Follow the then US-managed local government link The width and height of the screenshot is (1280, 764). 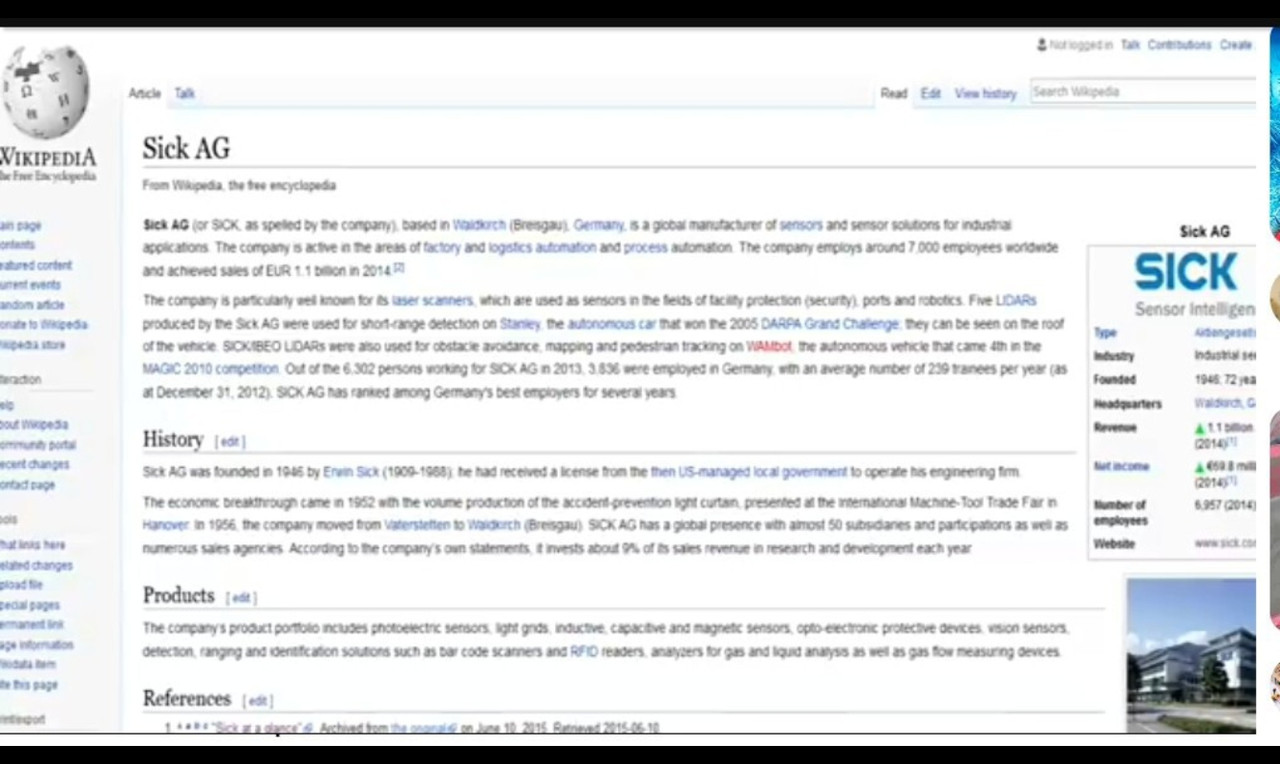tap(748, 472)
